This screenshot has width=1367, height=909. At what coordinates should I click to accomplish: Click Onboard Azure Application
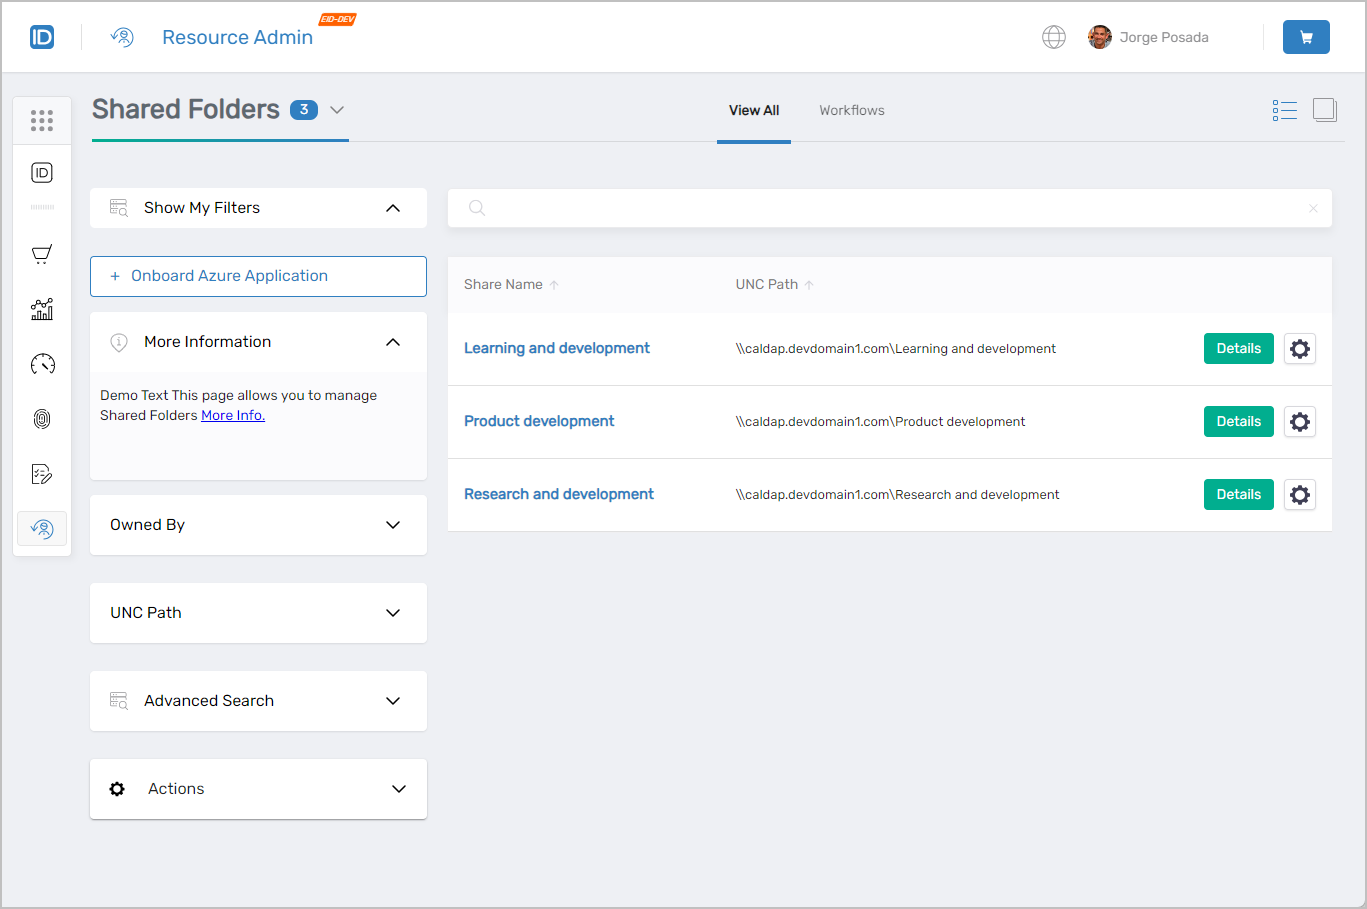click(258, 276)
